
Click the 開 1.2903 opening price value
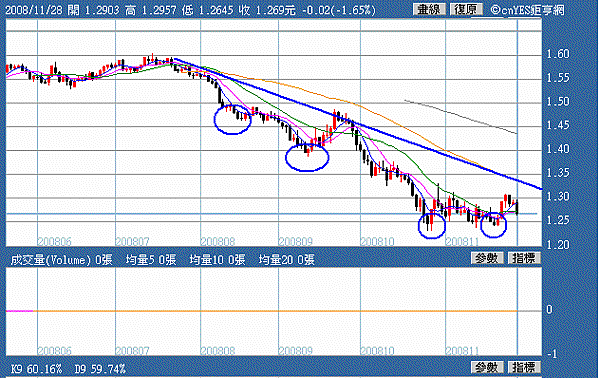click(94, 10)
